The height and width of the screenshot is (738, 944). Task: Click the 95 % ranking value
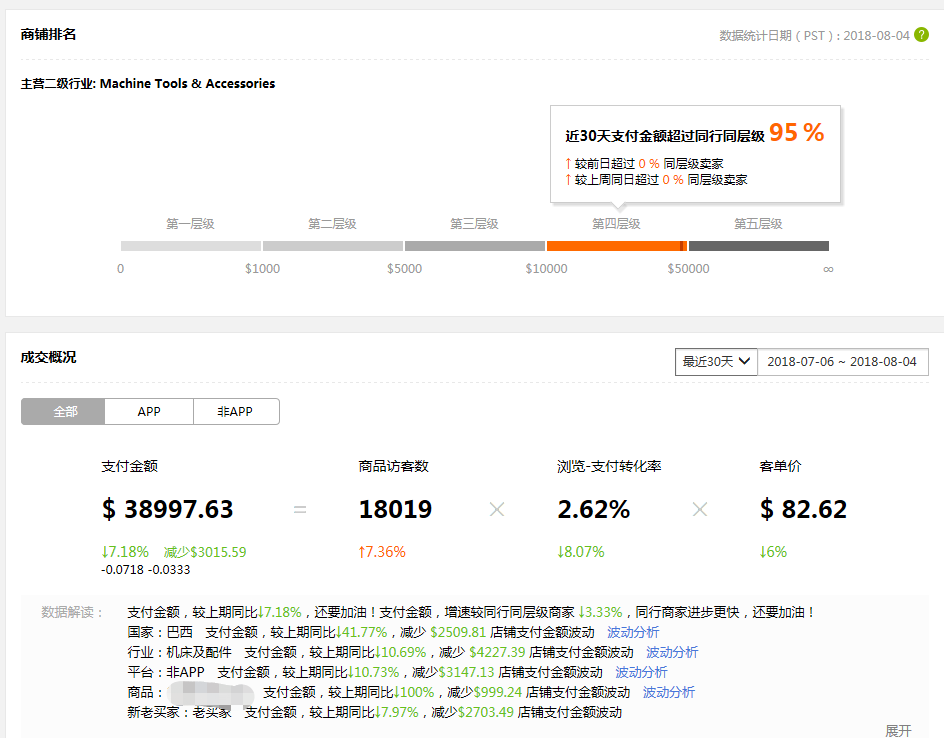pyautogui.click(x=796, y=132)
